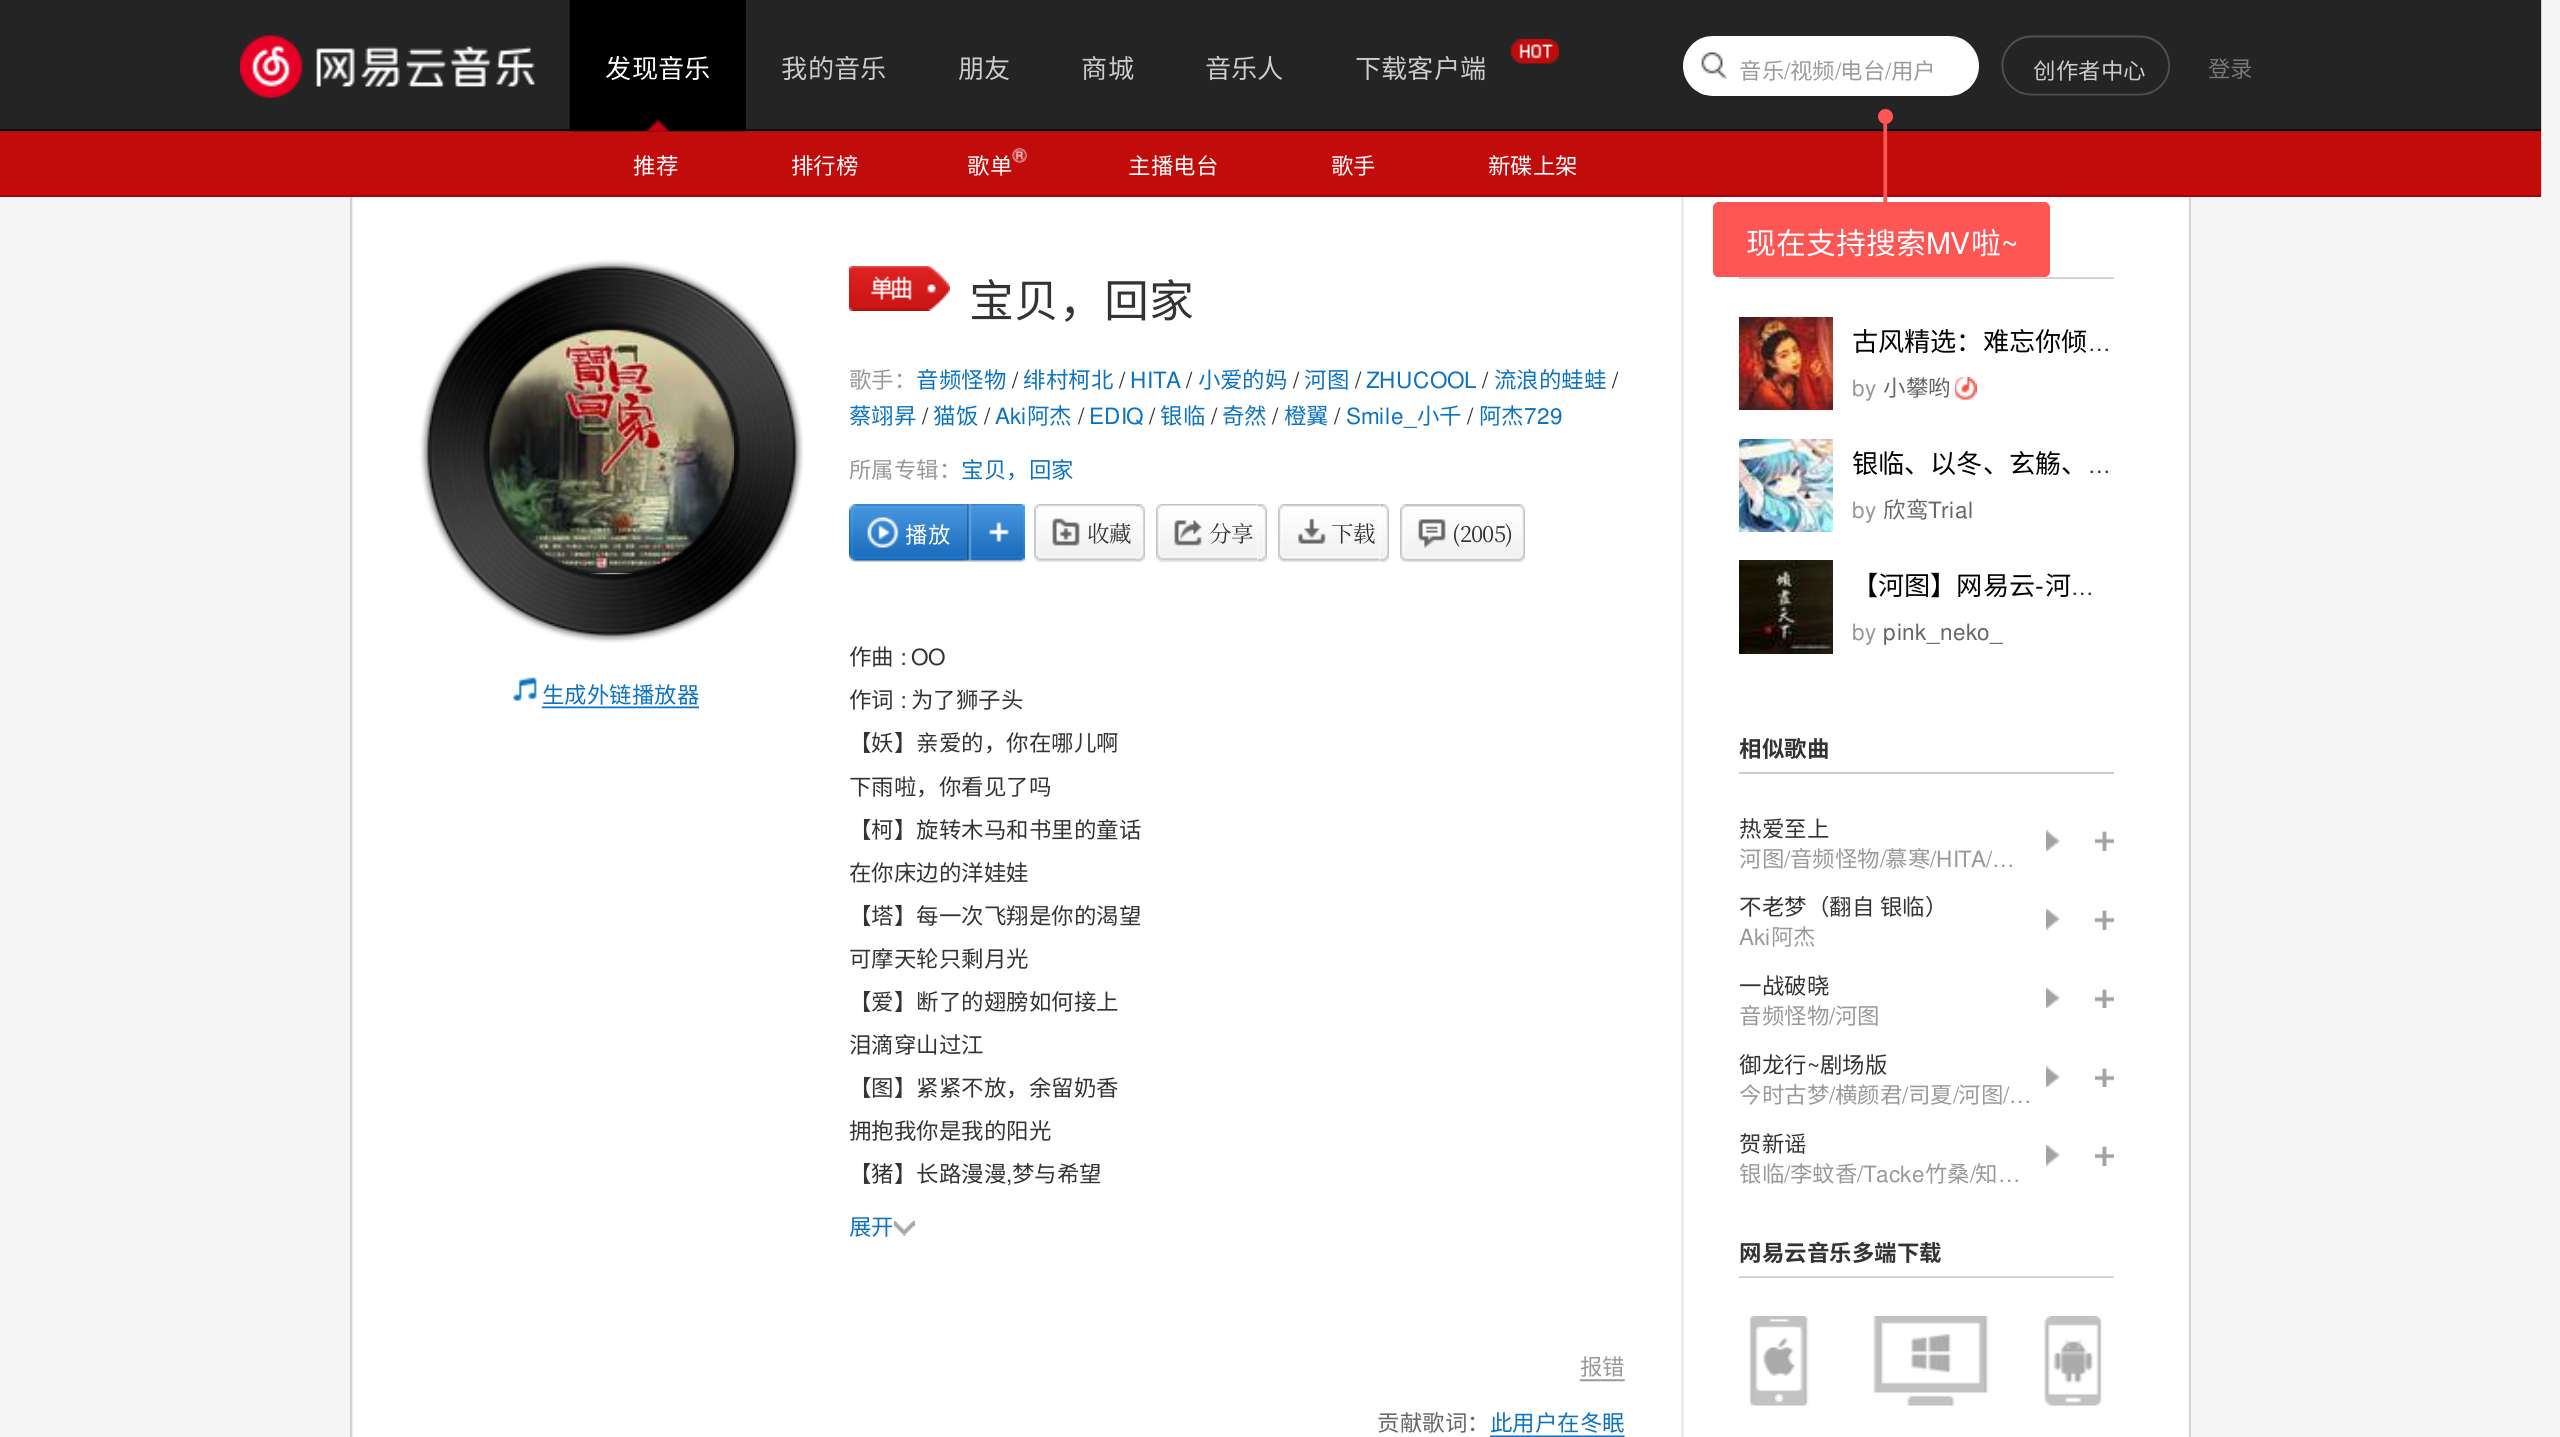Viewport: 2560px width, 1437px height.
Task: Click the search magnifier icon
Action: click(1713, 66)
